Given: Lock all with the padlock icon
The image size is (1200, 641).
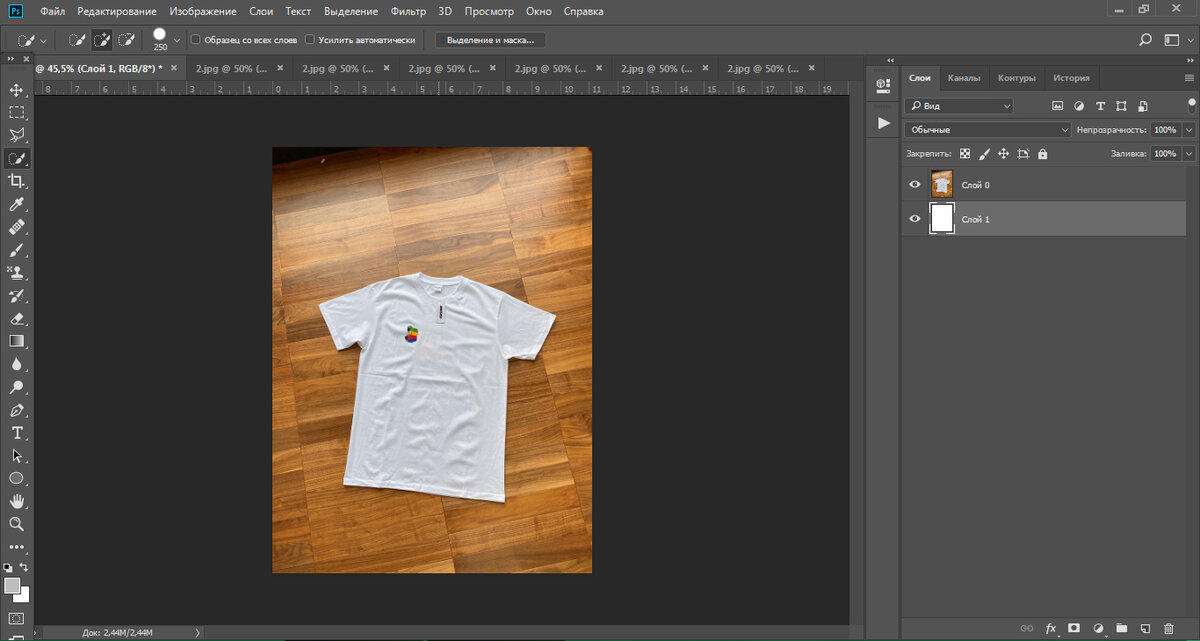Looking at the screenshot, I should click(x=1042, y=154).
